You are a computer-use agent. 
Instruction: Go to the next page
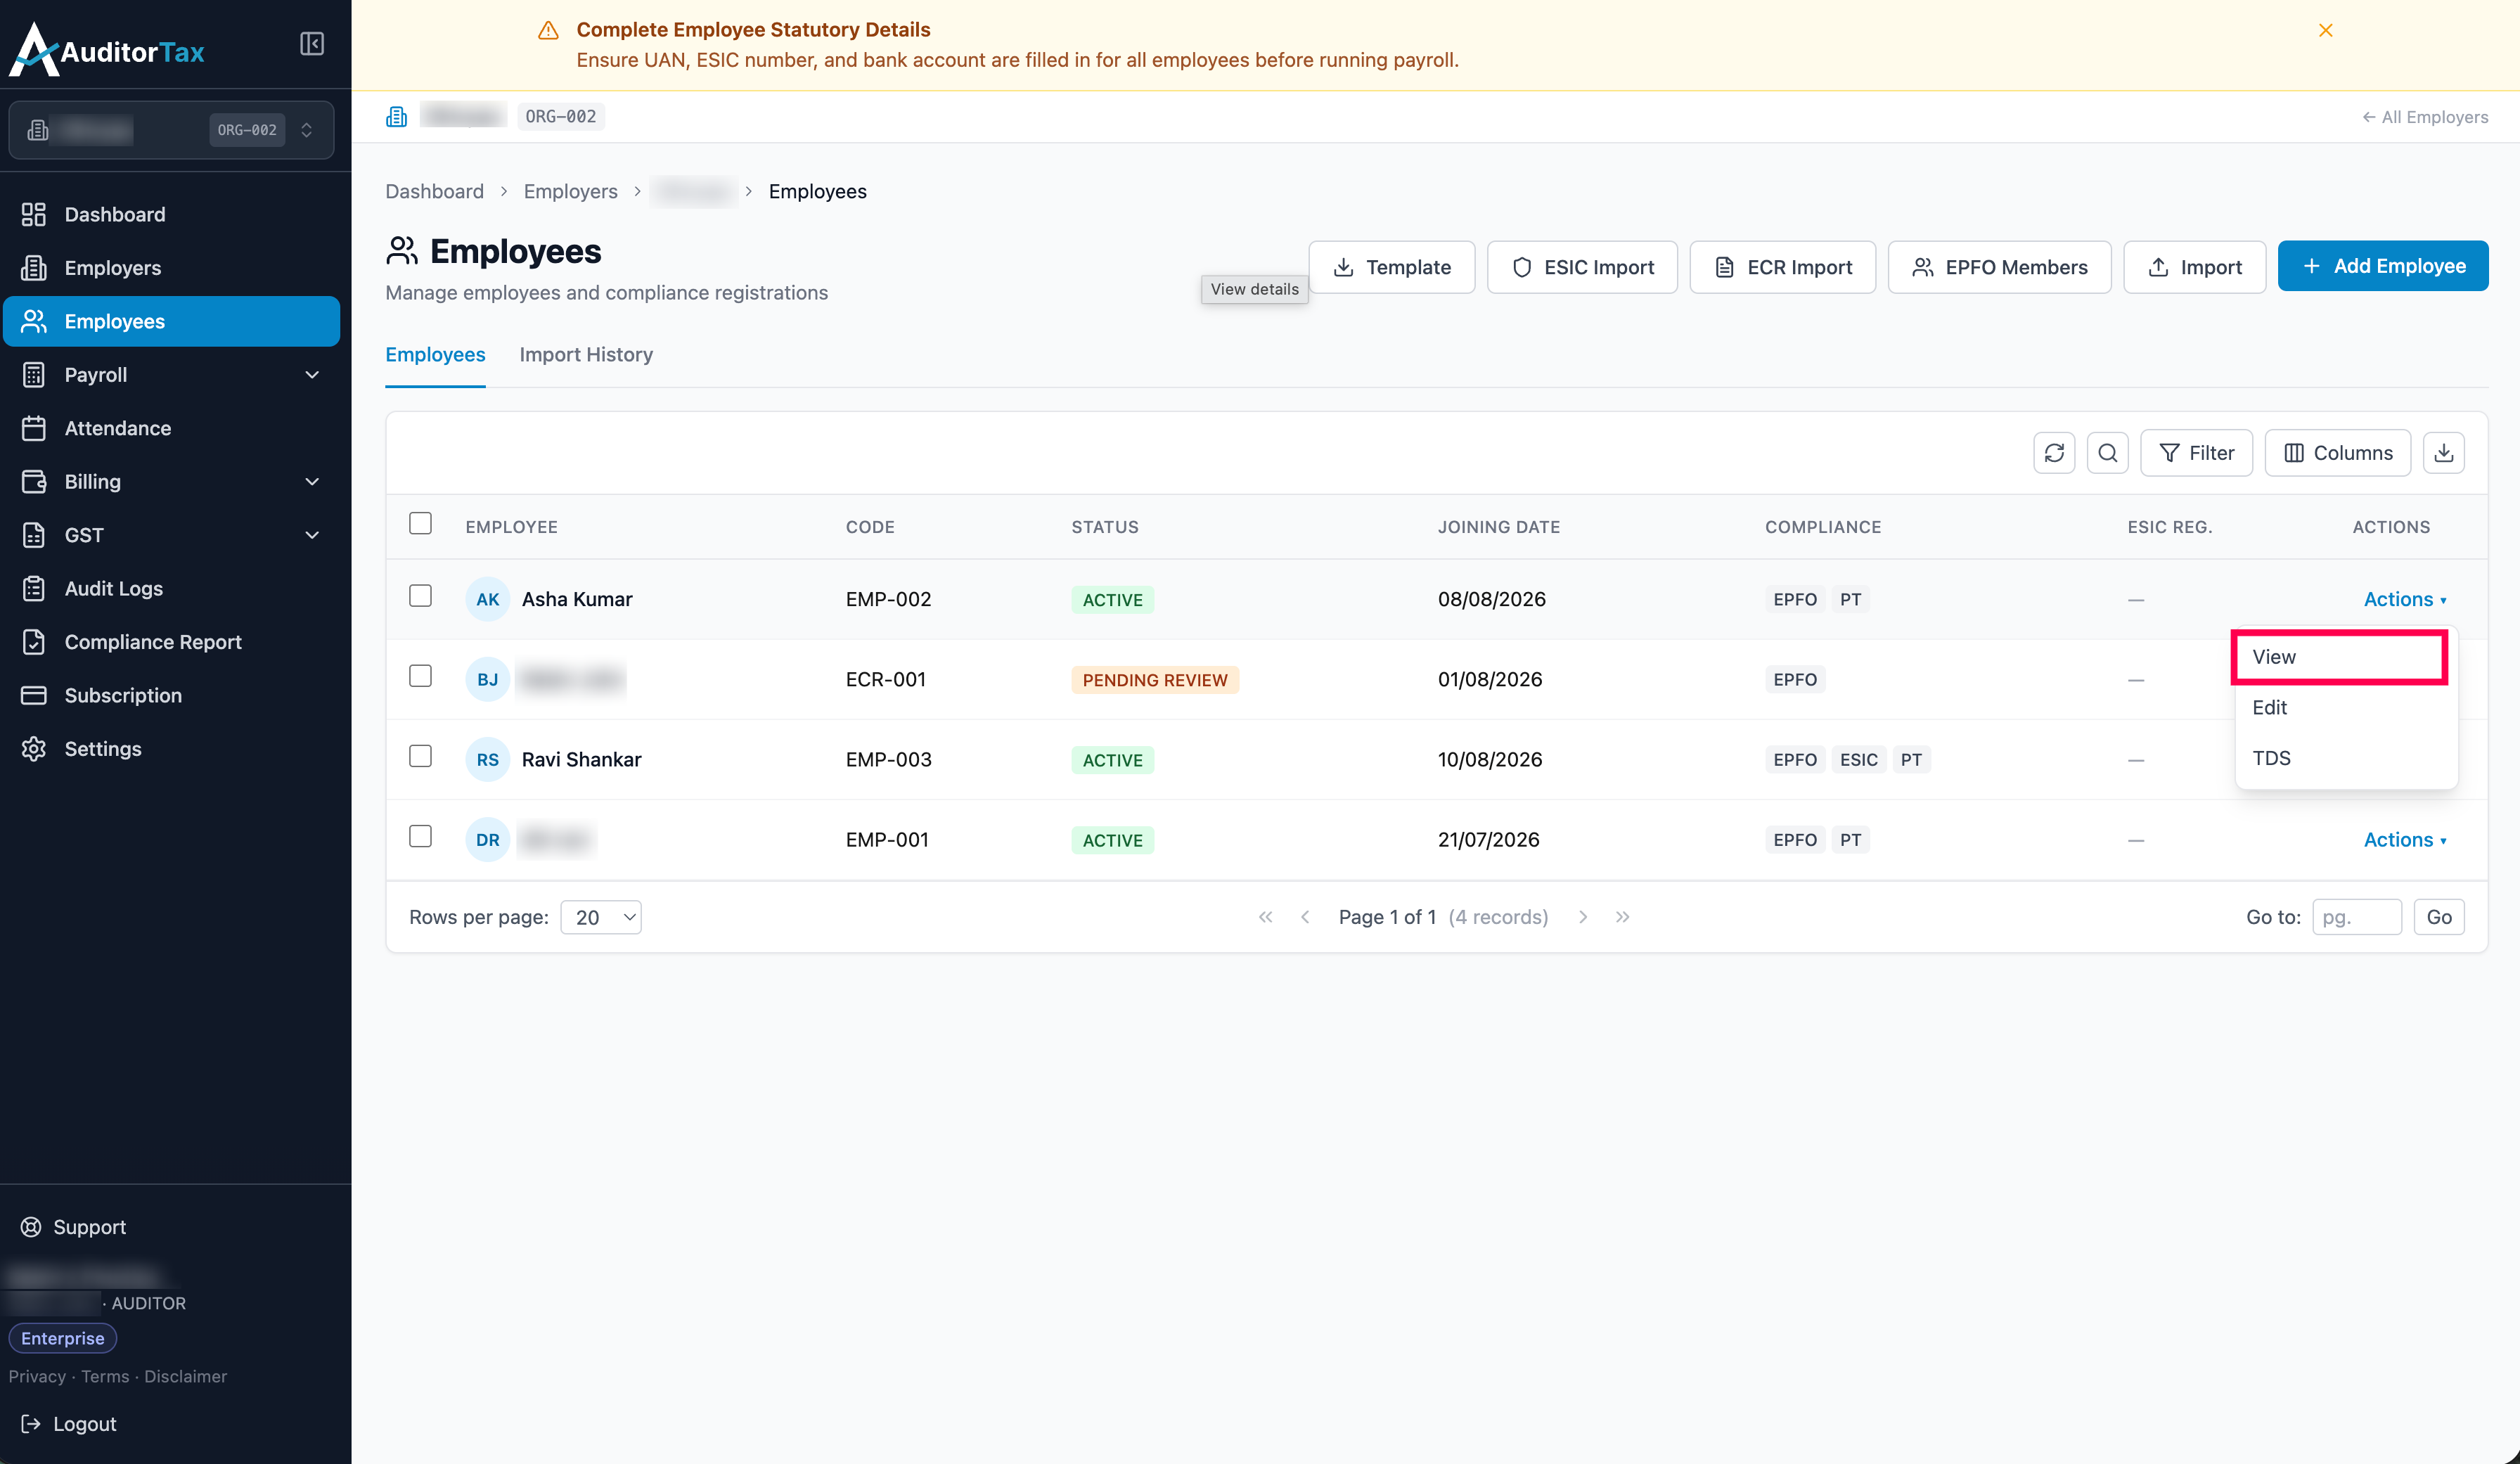pos(1583,917)
